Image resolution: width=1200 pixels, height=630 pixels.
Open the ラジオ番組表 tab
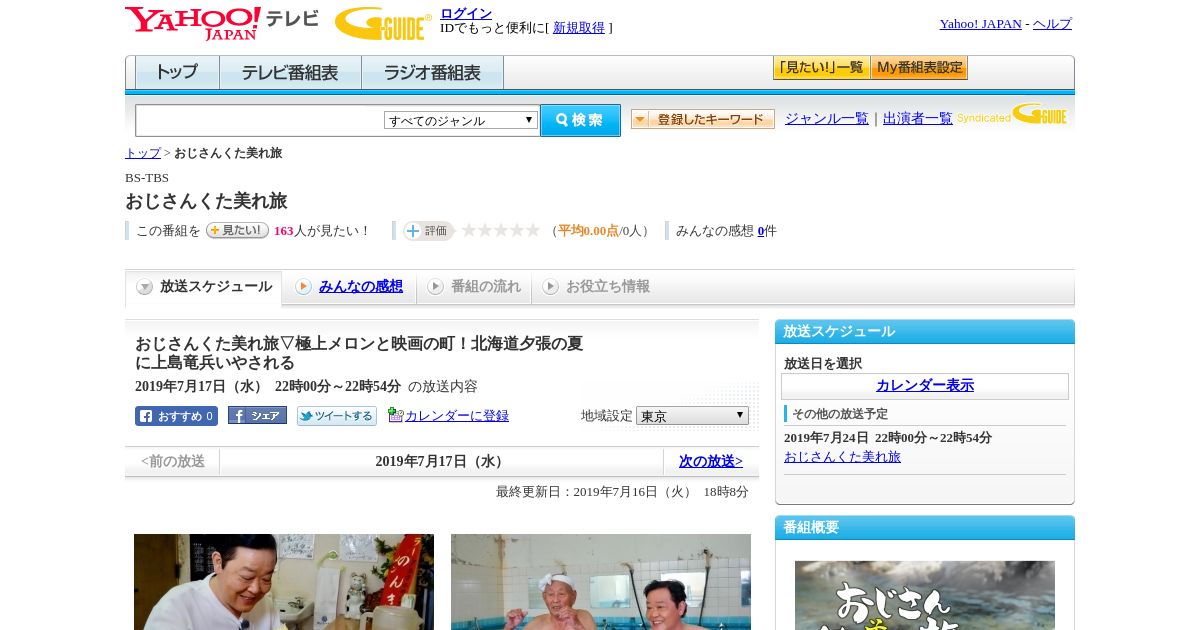click(x=432, y=73)
